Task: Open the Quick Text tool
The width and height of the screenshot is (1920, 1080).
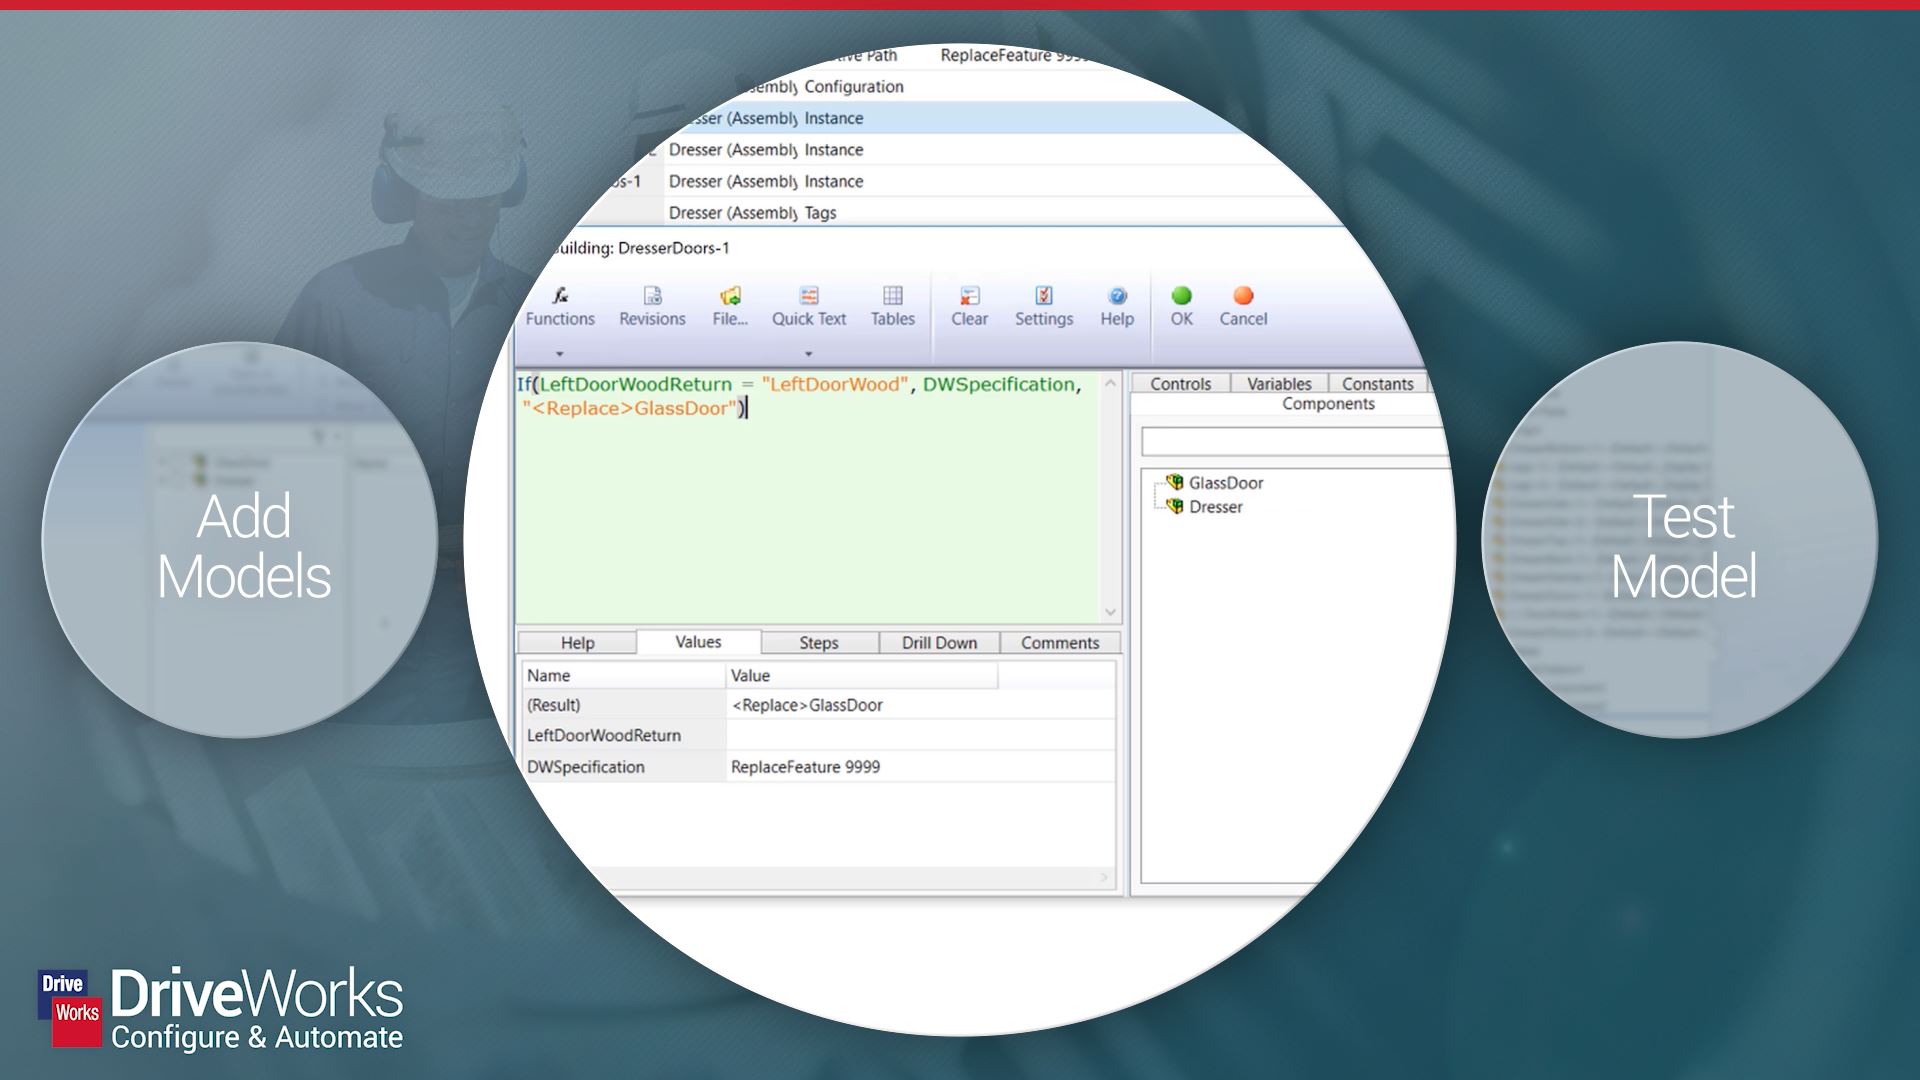Action: 808,305
